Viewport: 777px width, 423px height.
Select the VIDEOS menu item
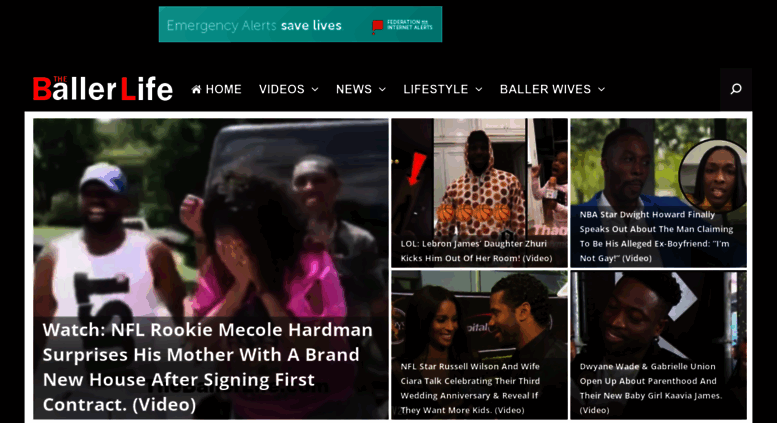coord(281,89)
